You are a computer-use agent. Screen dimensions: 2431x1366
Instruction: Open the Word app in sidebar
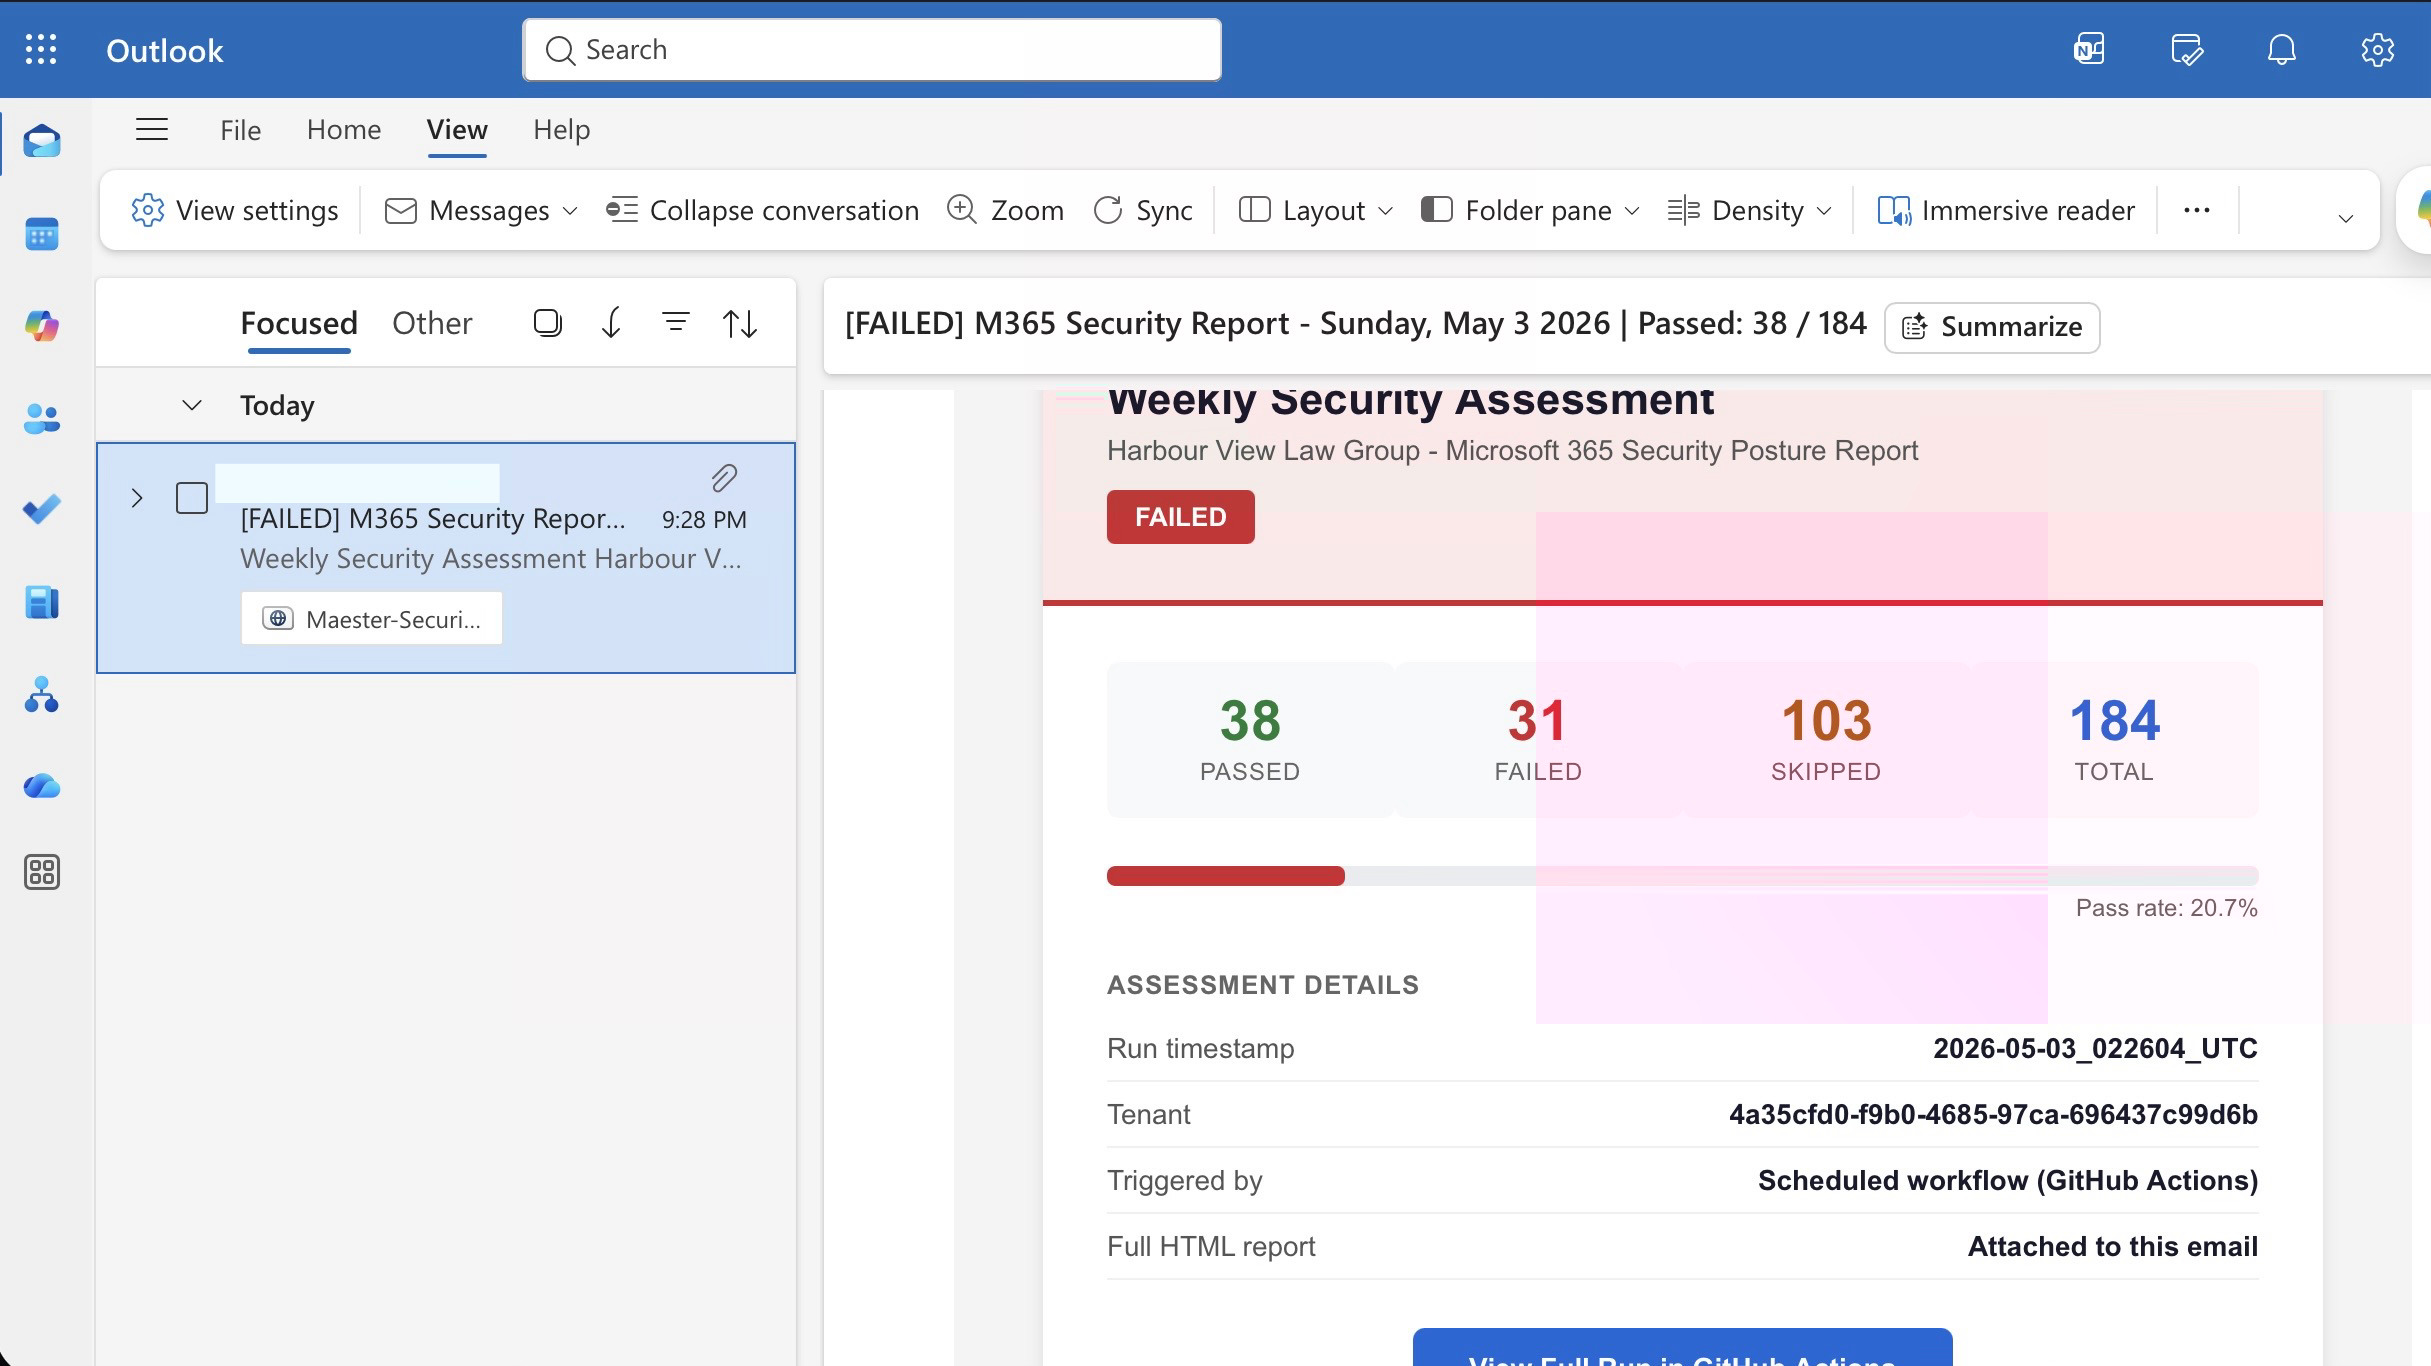point(42,602)
